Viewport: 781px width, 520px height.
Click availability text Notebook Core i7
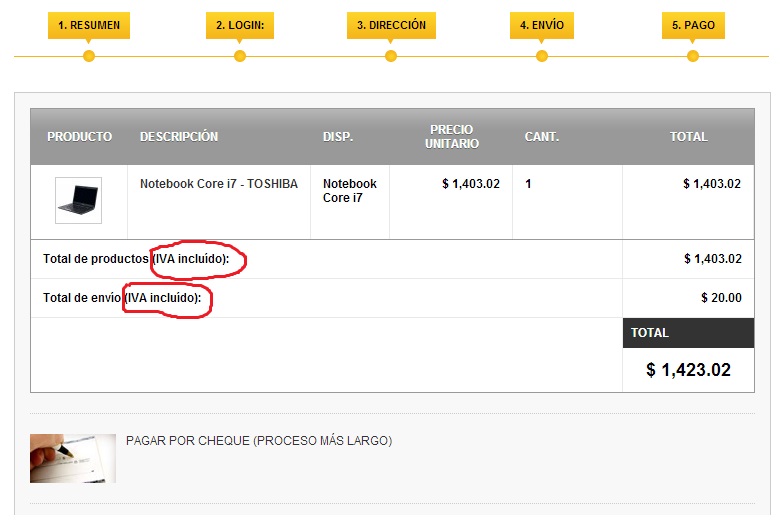click(350, 191)
